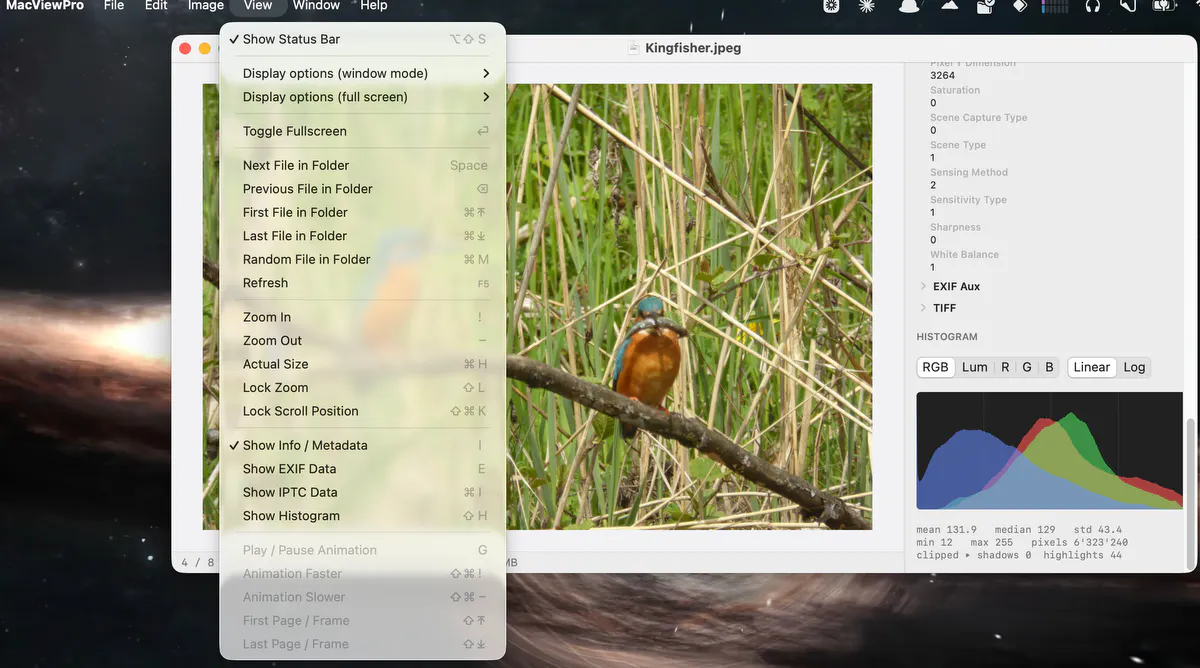Click the headphones icon in the menu bar
The image size is (1200, 668).
click(1092, 6)
